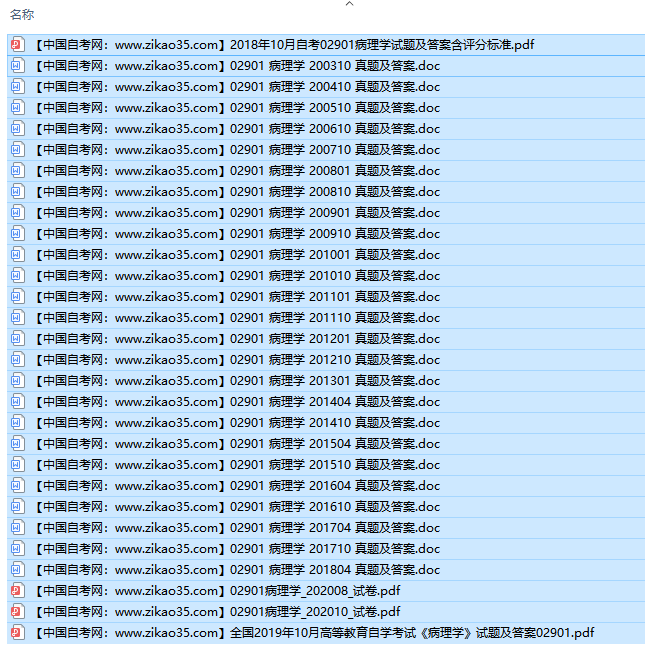Click the doc icon for 200910 真题及答案

pyautogui.click(x=17, y=234)
